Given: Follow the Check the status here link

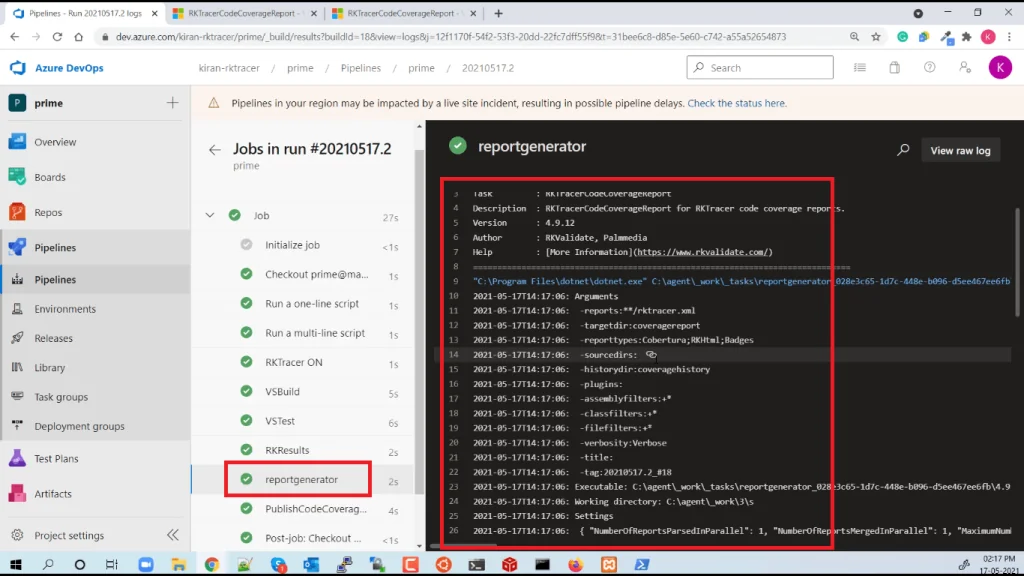Looking at the screenshot, I should (x=737, y=103).
